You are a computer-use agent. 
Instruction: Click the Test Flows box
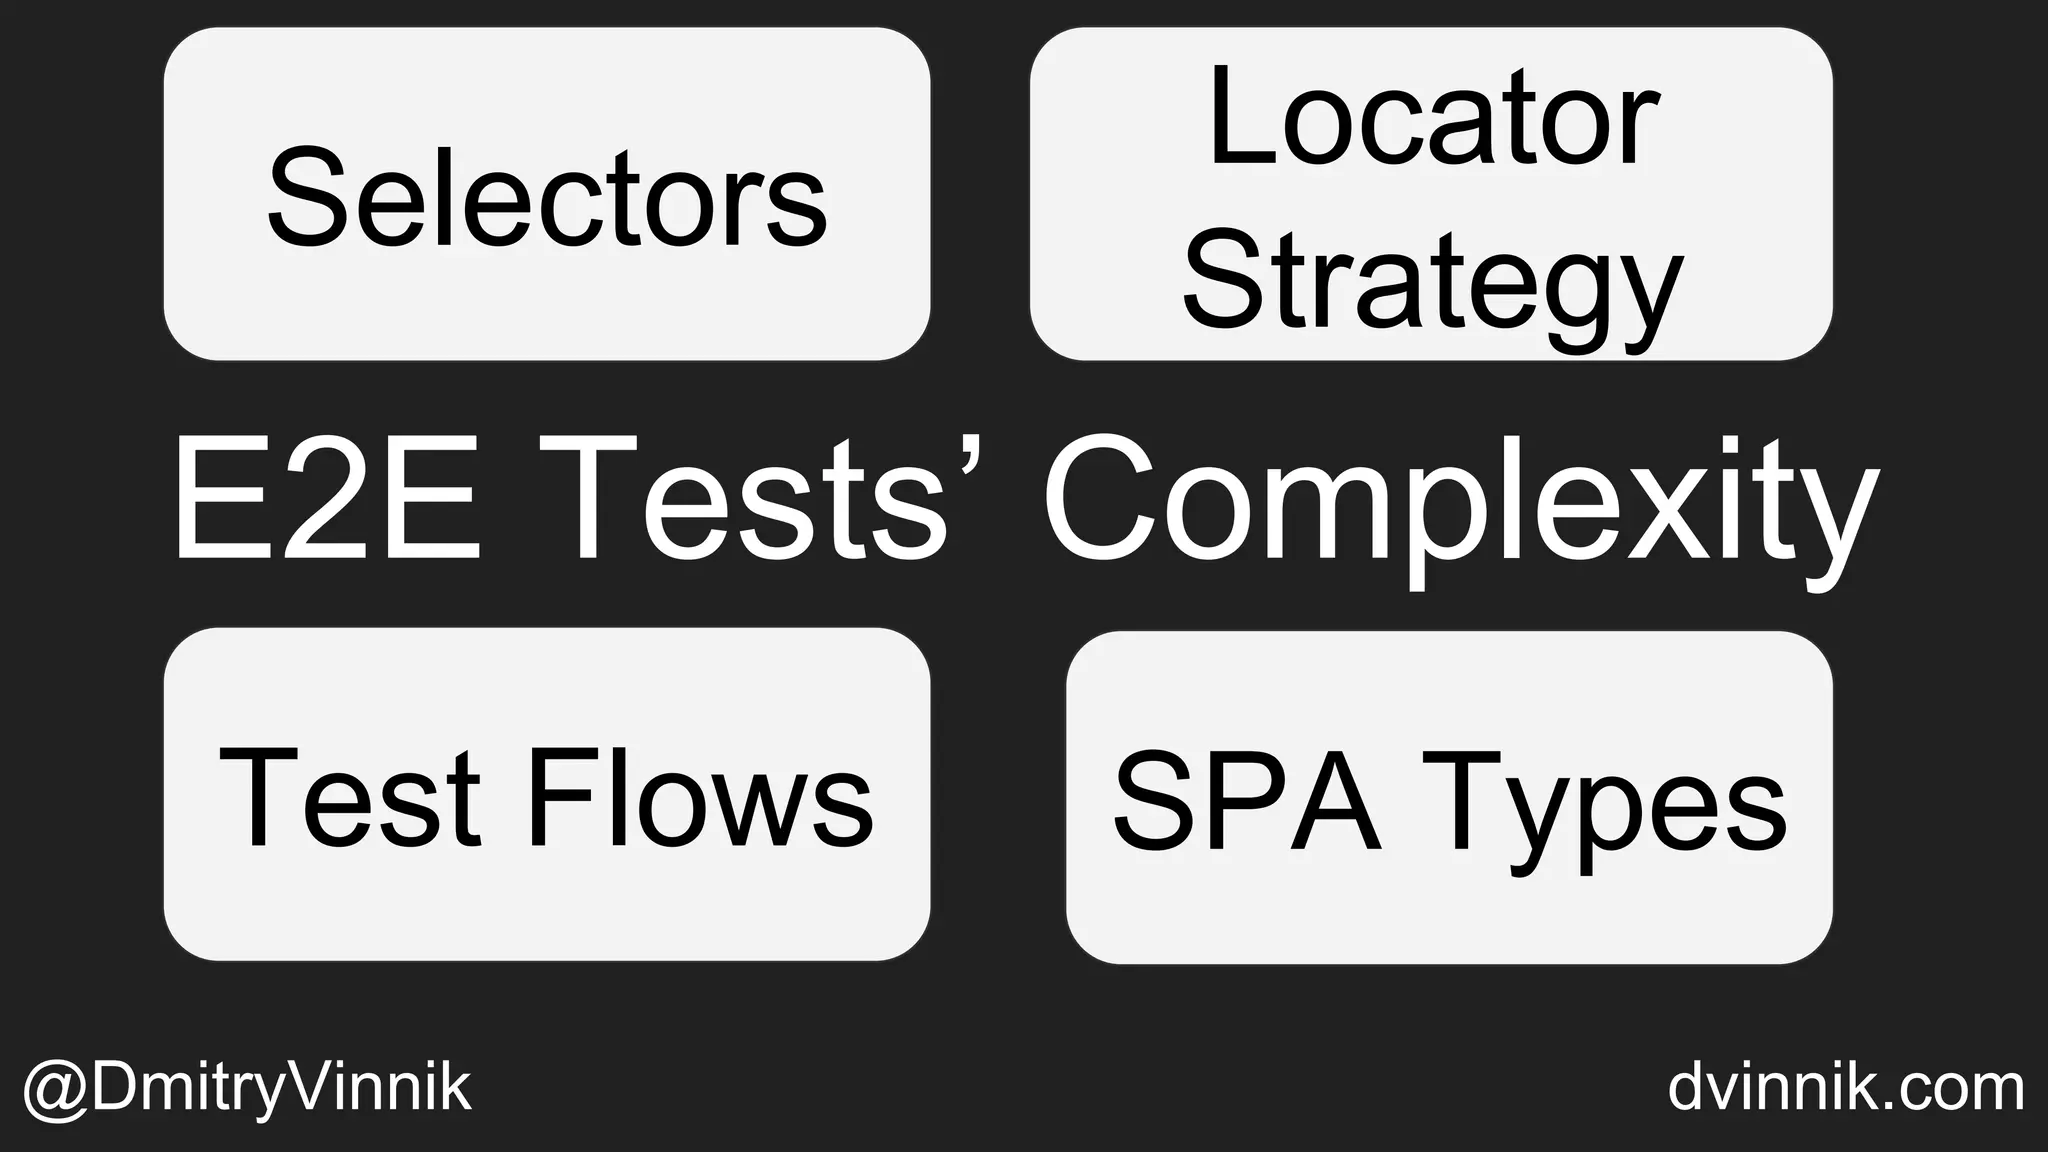point(546,794)
